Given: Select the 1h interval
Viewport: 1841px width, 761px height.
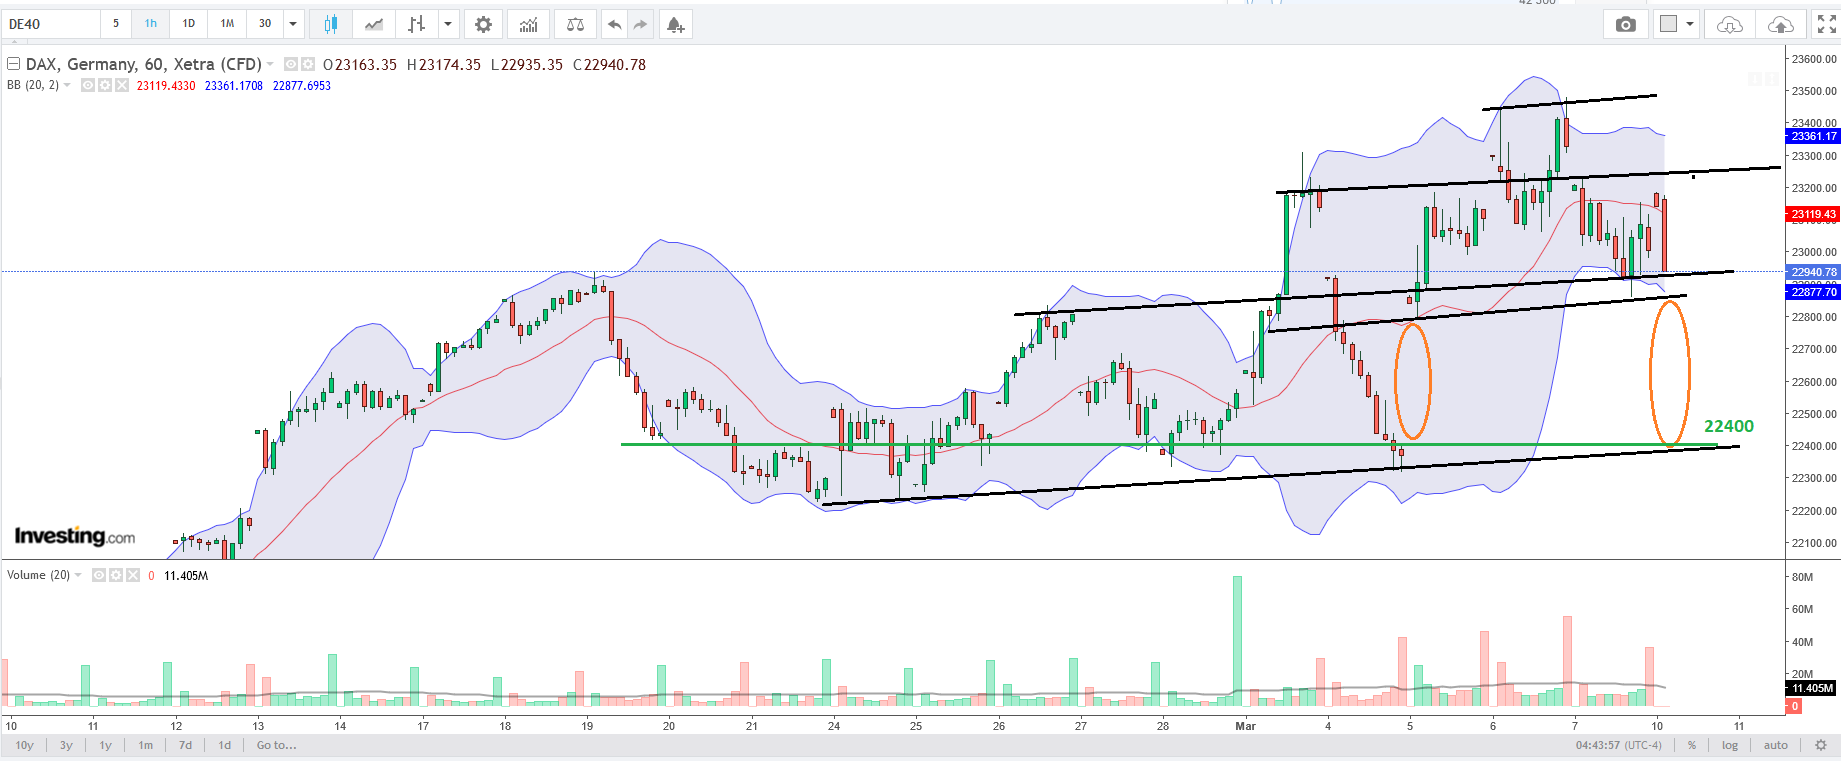Looking at the screenshot, I should 151,24.
